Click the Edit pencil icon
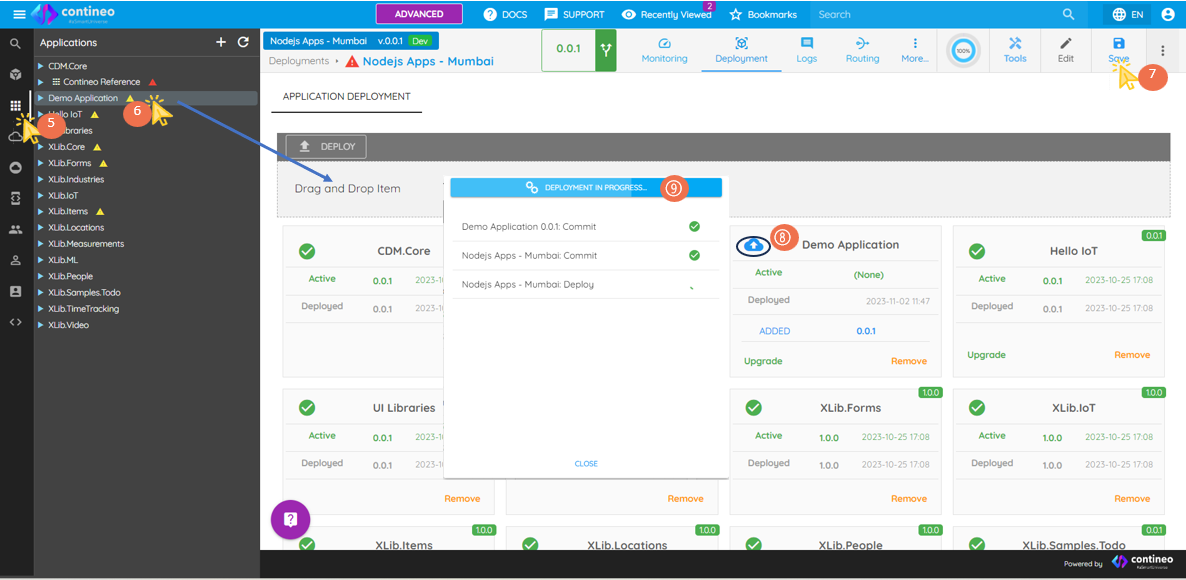Screen dimensions: 1186x580 (x=1066, y=44)
